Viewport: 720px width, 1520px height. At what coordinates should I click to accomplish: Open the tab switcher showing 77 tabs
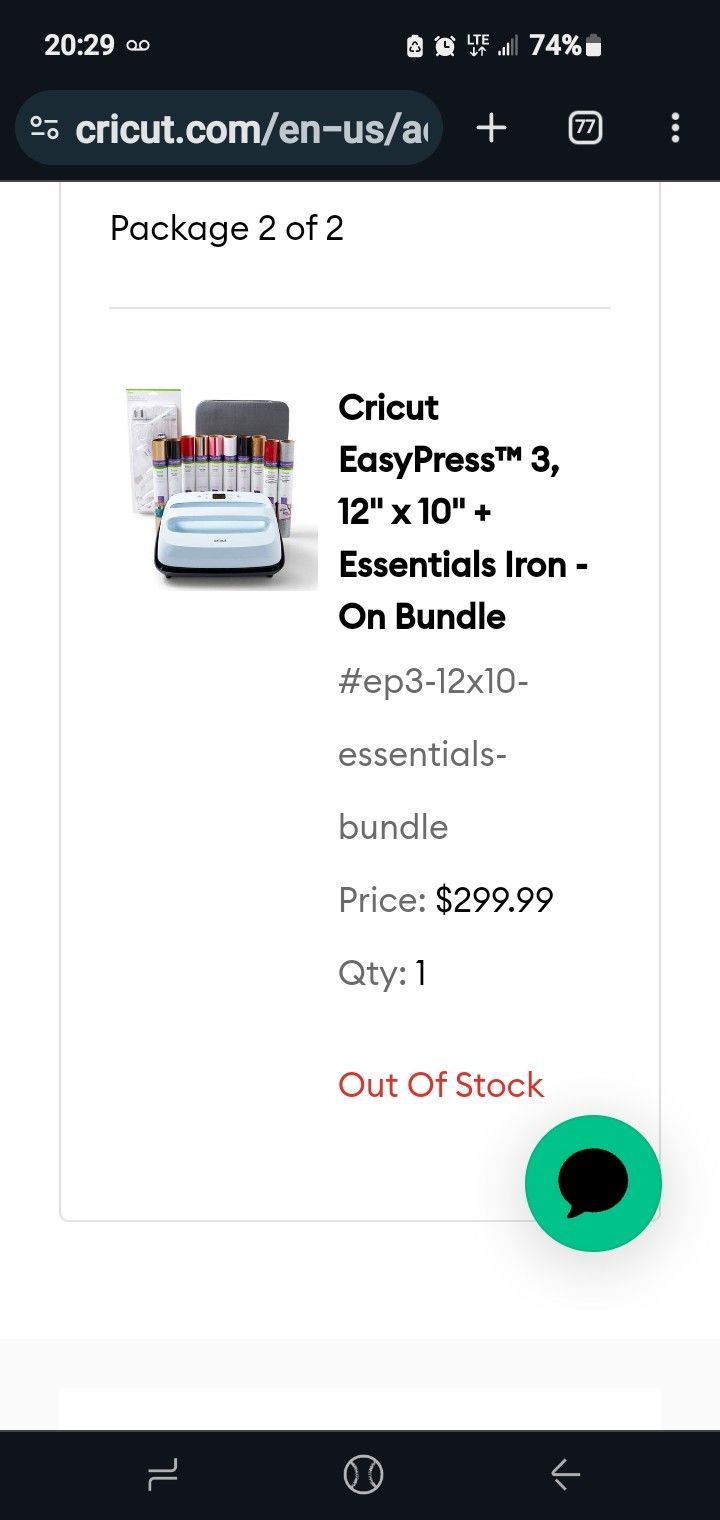(x=584, y=128)
